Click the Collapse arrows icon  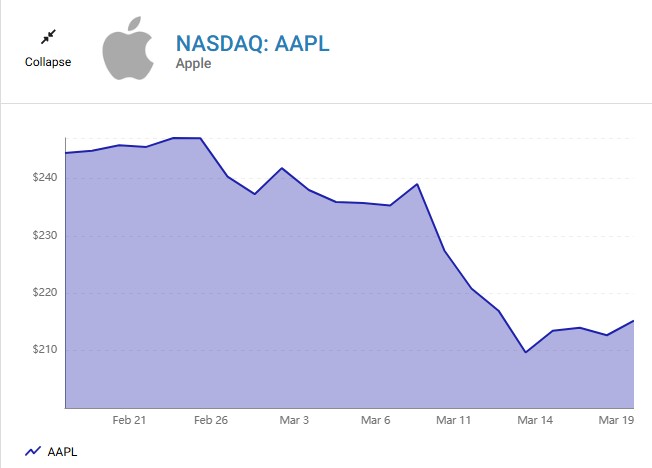tap(48, 38)
